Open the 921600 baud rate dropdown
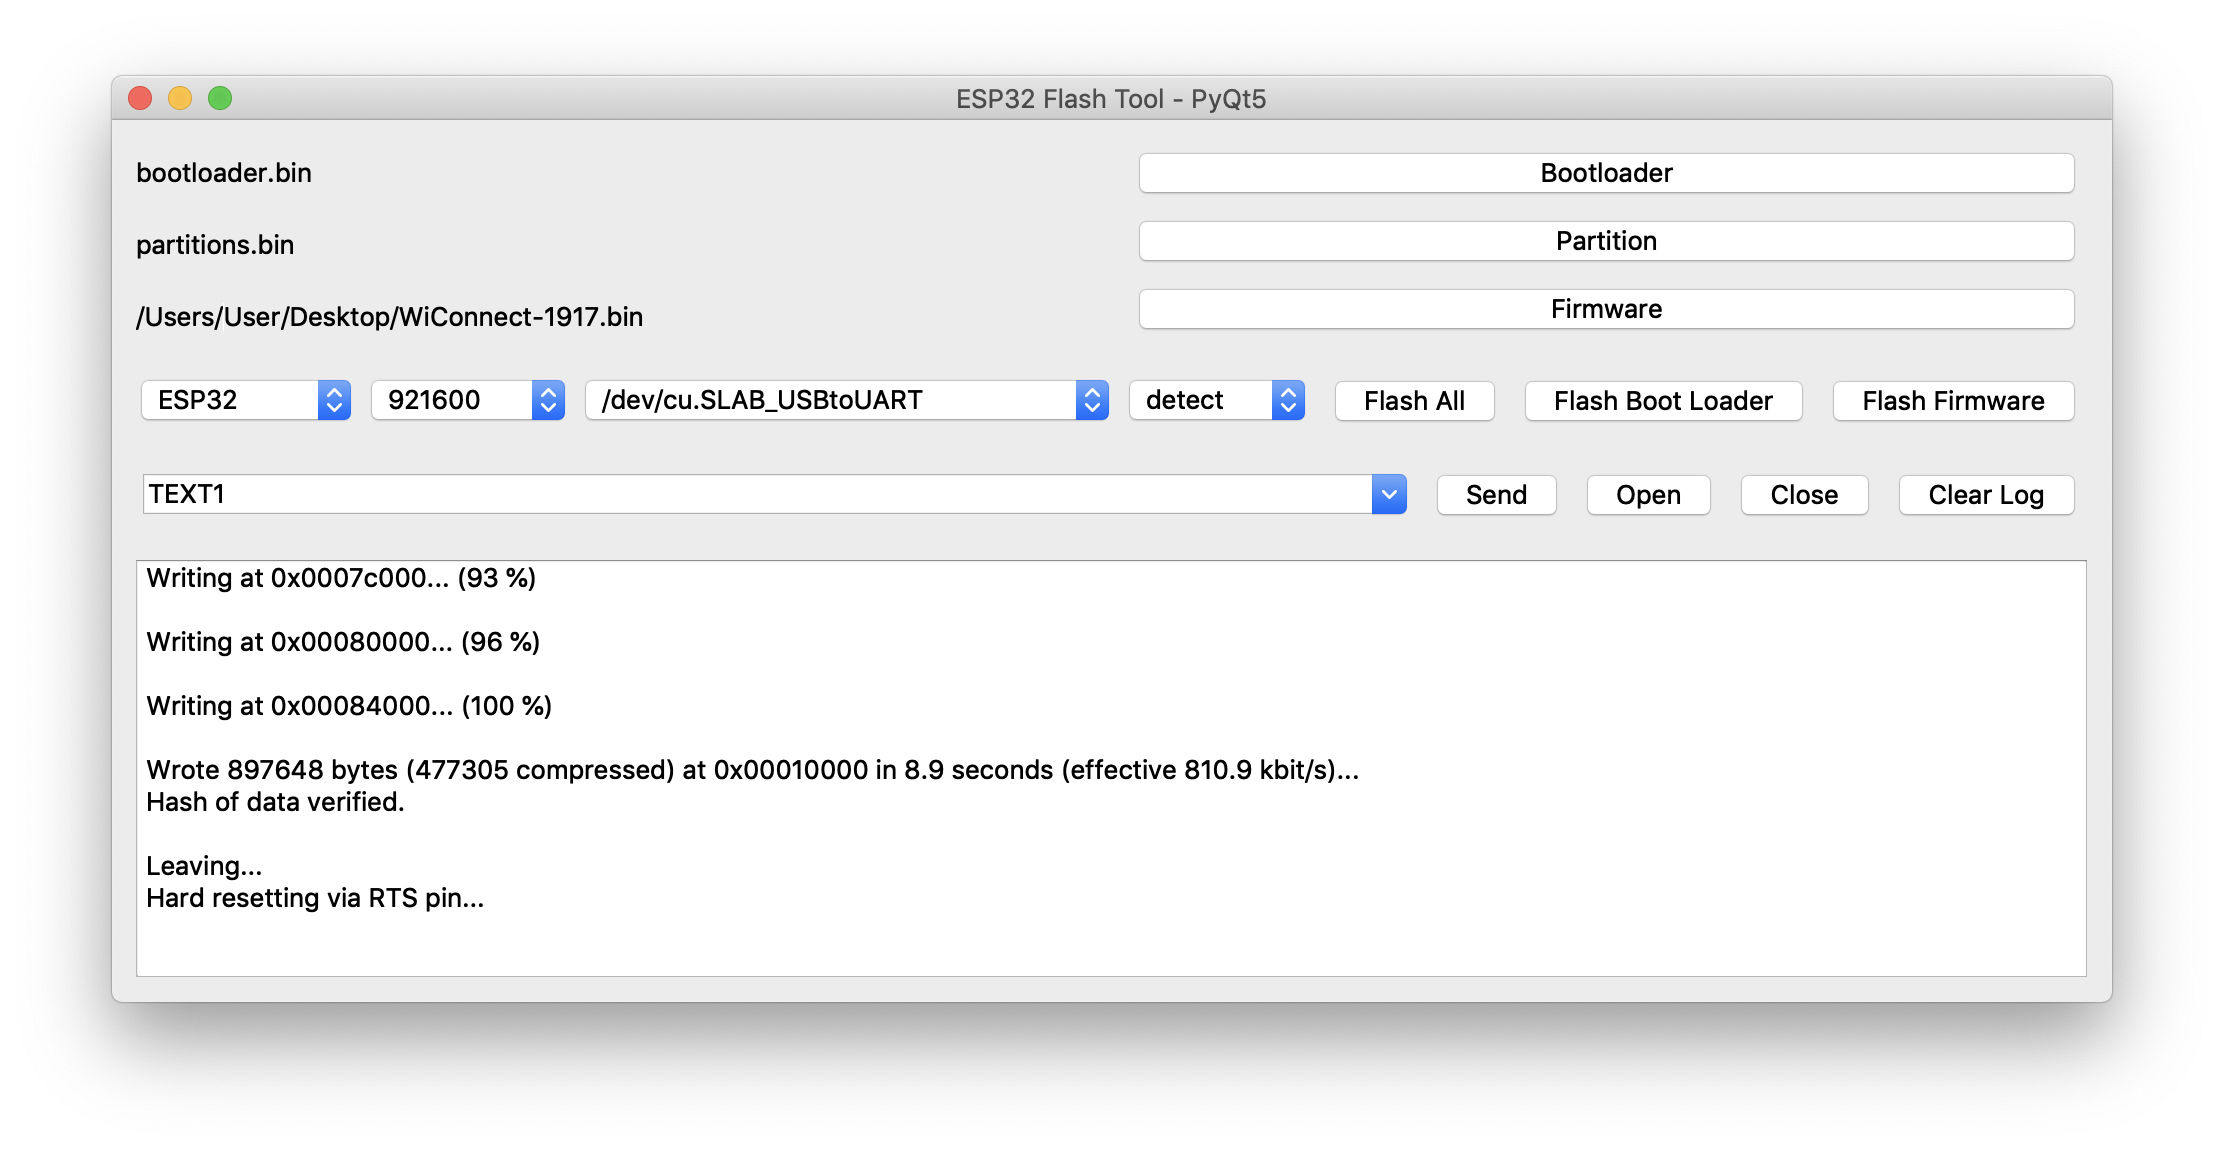Viewport: 2224px width, 1150px height. tap(468, 400)
